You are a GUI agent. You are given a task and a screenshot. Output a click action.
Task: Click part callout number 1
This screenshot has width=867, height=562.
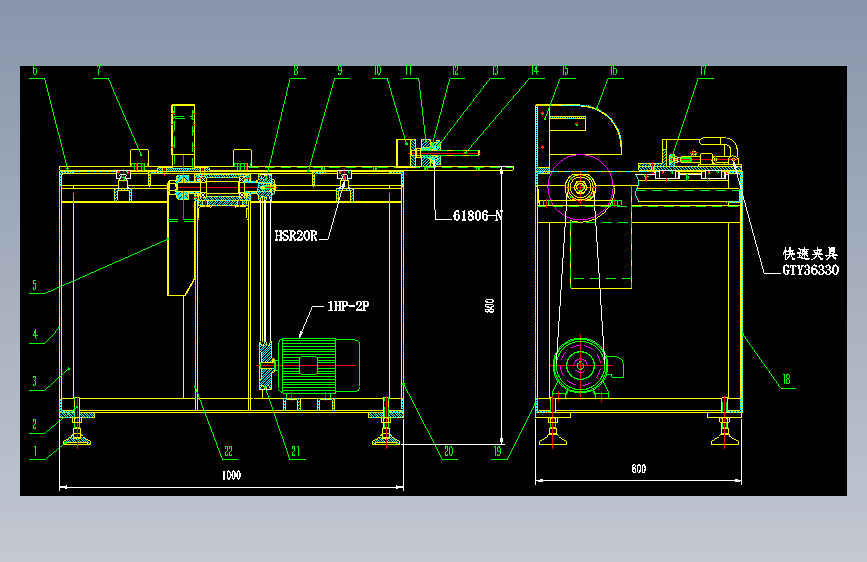point(35,451)
